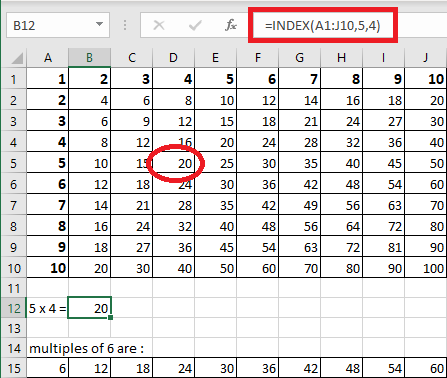This screenshot has height=378, width=447.
Task: Select row 4 header
Action: point(14,142)
